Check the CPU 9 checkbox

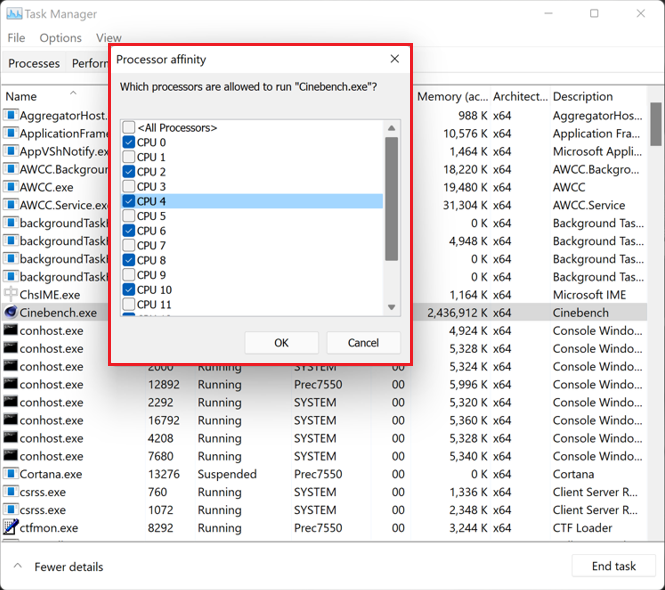(129, 275)
